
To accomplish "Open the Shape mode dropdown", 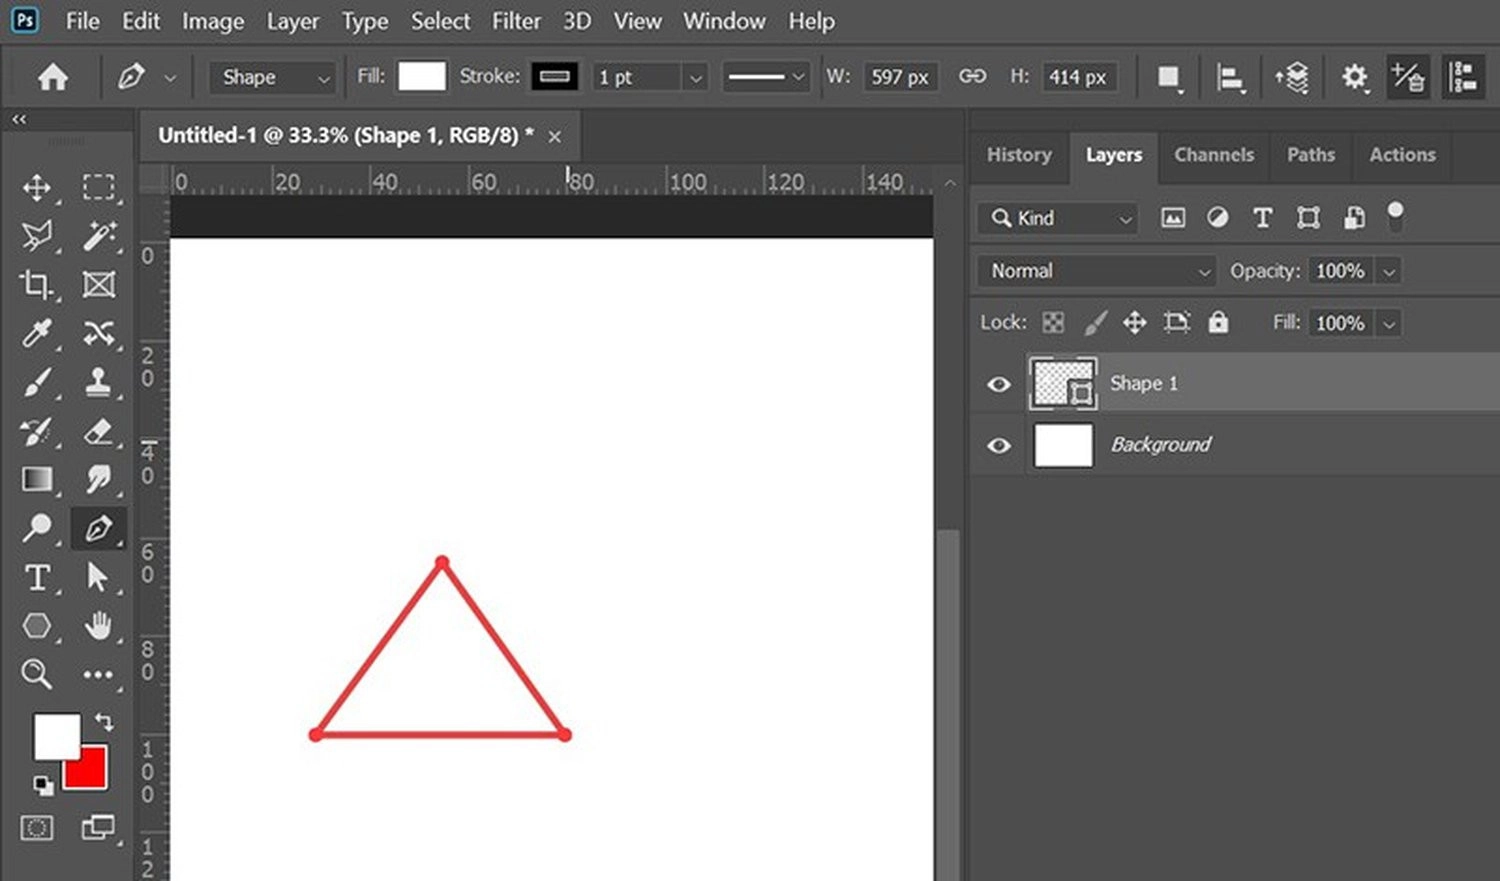I will pyautogui.click(x=272, y=77).
